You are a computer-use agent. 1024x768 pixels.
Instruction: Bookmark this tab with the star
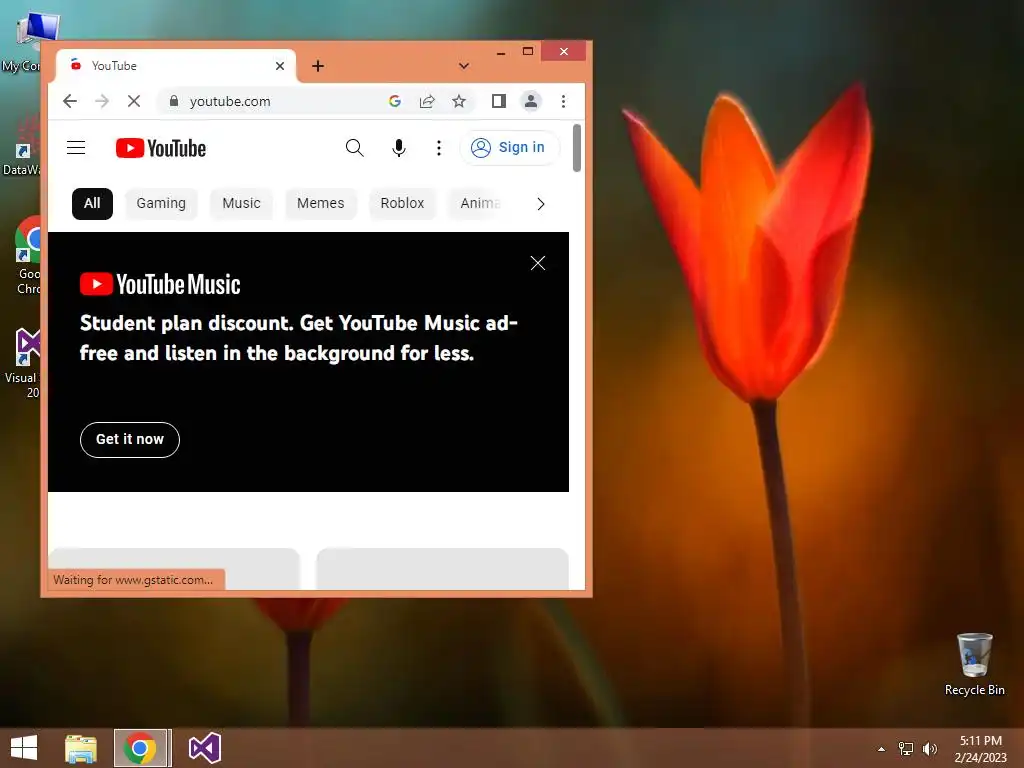pyautogui.click(x=459, y=101)
